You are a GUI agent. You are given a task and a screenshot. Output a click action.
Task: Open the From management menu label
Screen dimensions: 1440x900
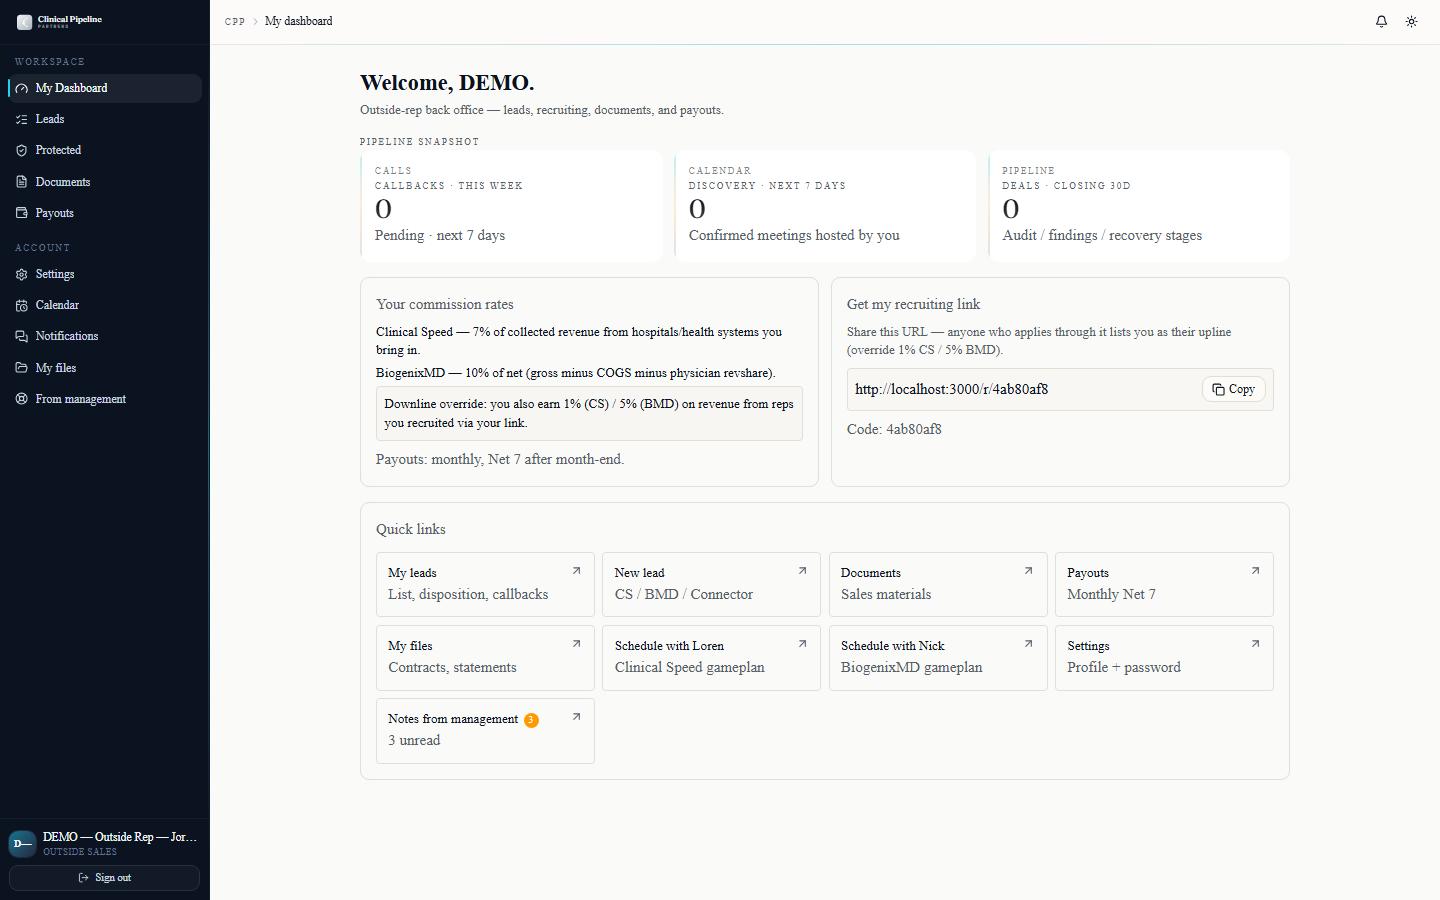[x=81, y=399]
